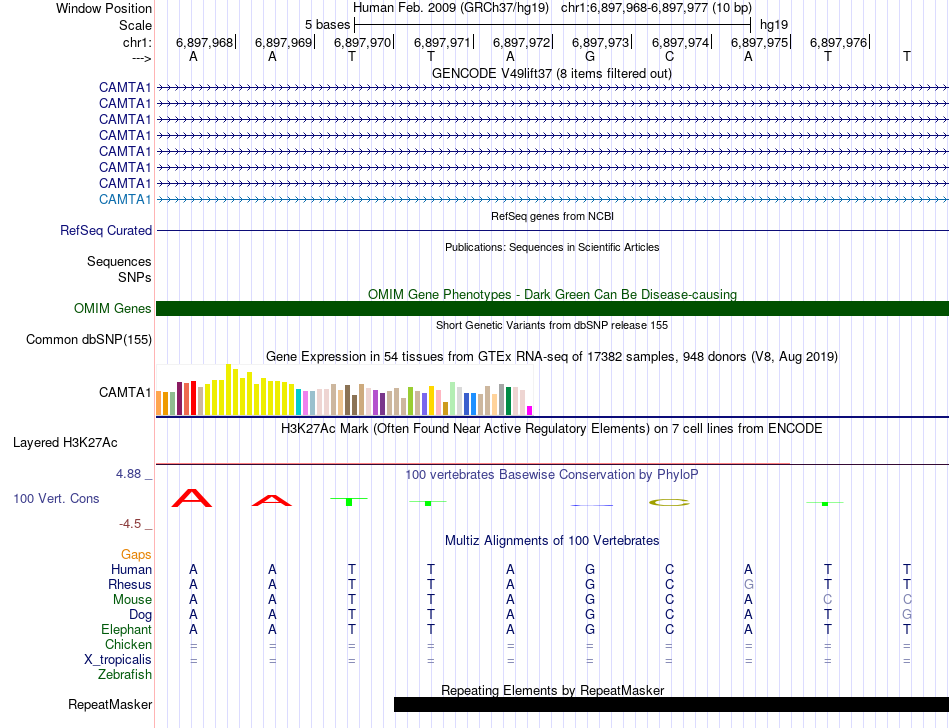The width and height of the screenshot is (950, 728).
Task: Select the Elephant alignment row label
Action: 126,629
